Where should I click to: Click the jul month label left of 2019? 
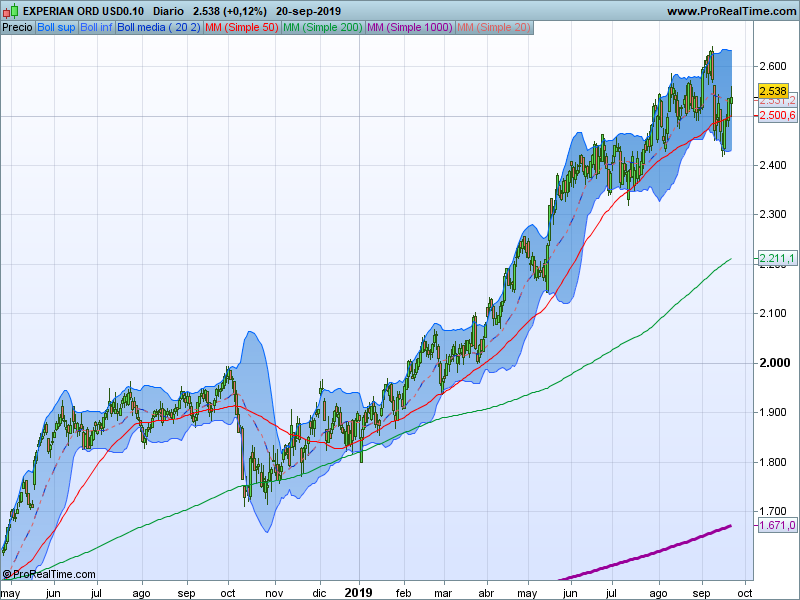coord(96,593)
